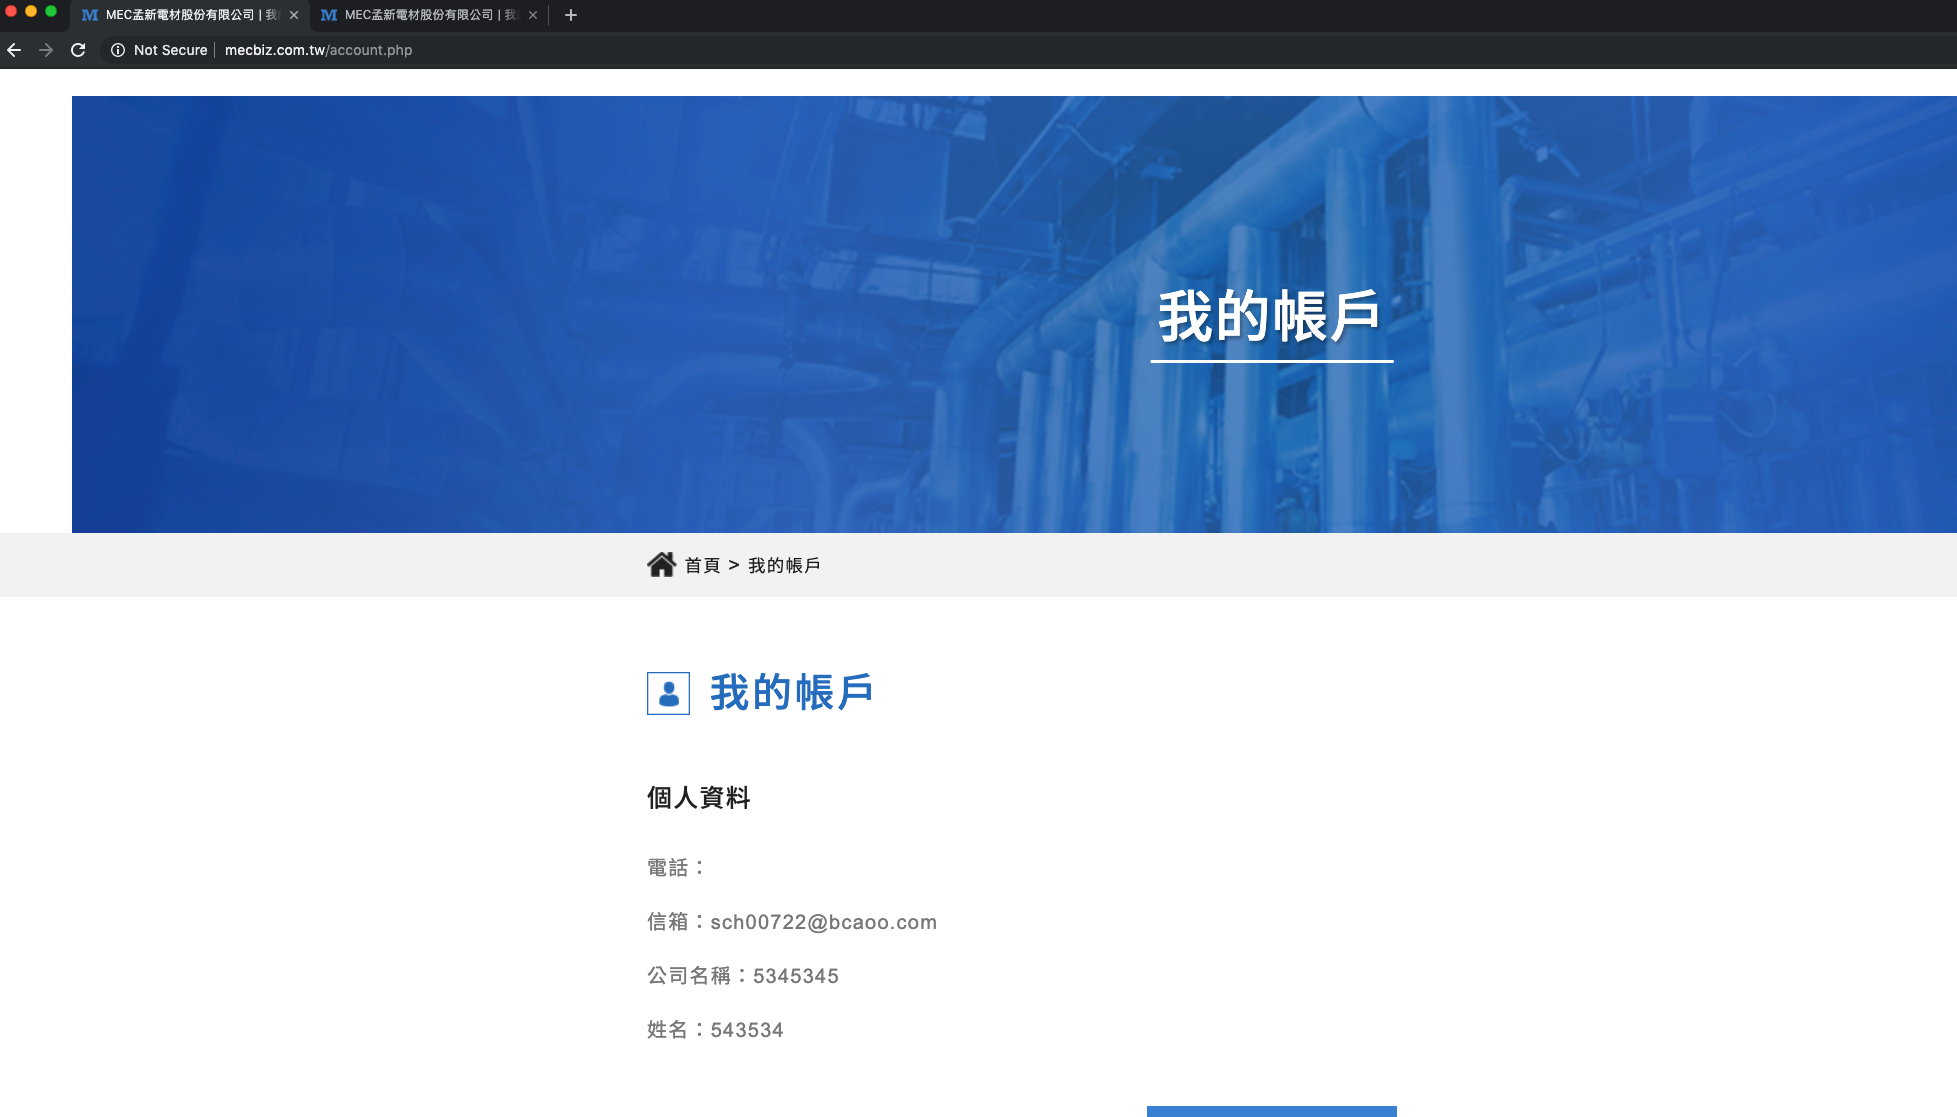Click the macOS red close window button
Image resolution: width=1957 pixels, height=1117 pixels.
tap(11, 11)
